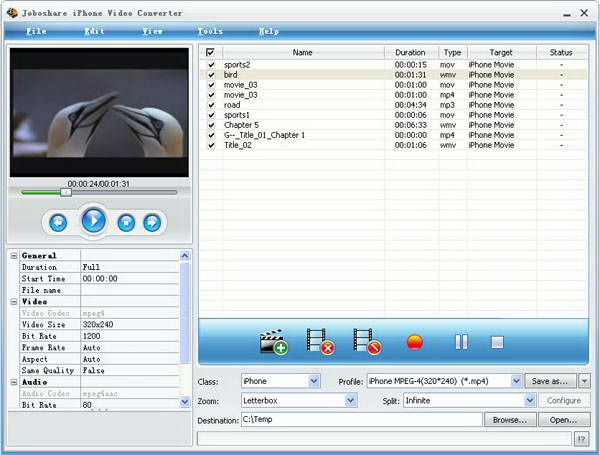Image resolution: width=600 pixels, height=455 pixels.
Task: Jump to next frame in preview player
Action: [x=151, y=222]
